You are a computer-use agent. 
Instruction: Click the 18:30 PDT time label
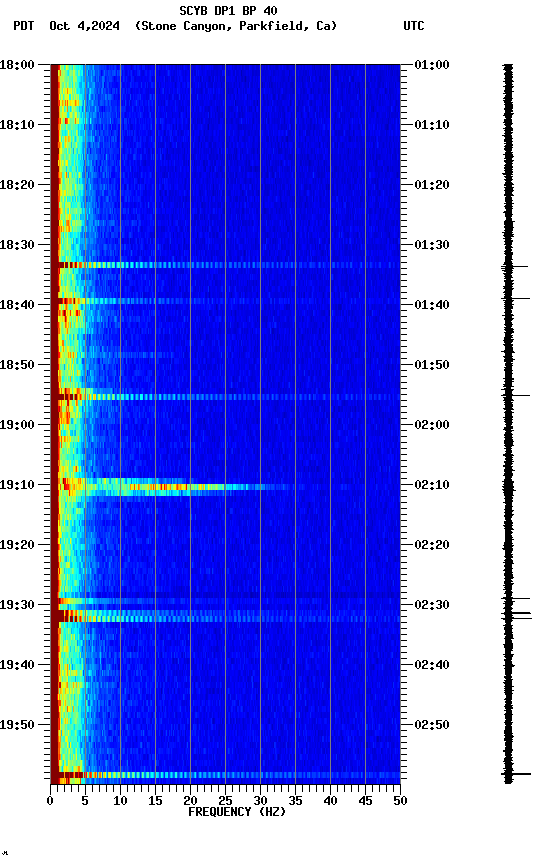[x=17, y=245]
